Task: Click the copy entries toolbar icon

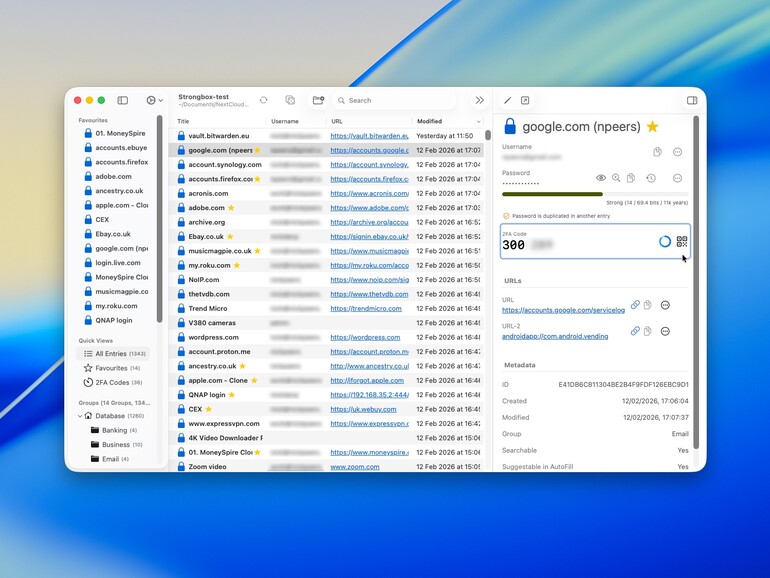Action: click(x=290, y=100)
